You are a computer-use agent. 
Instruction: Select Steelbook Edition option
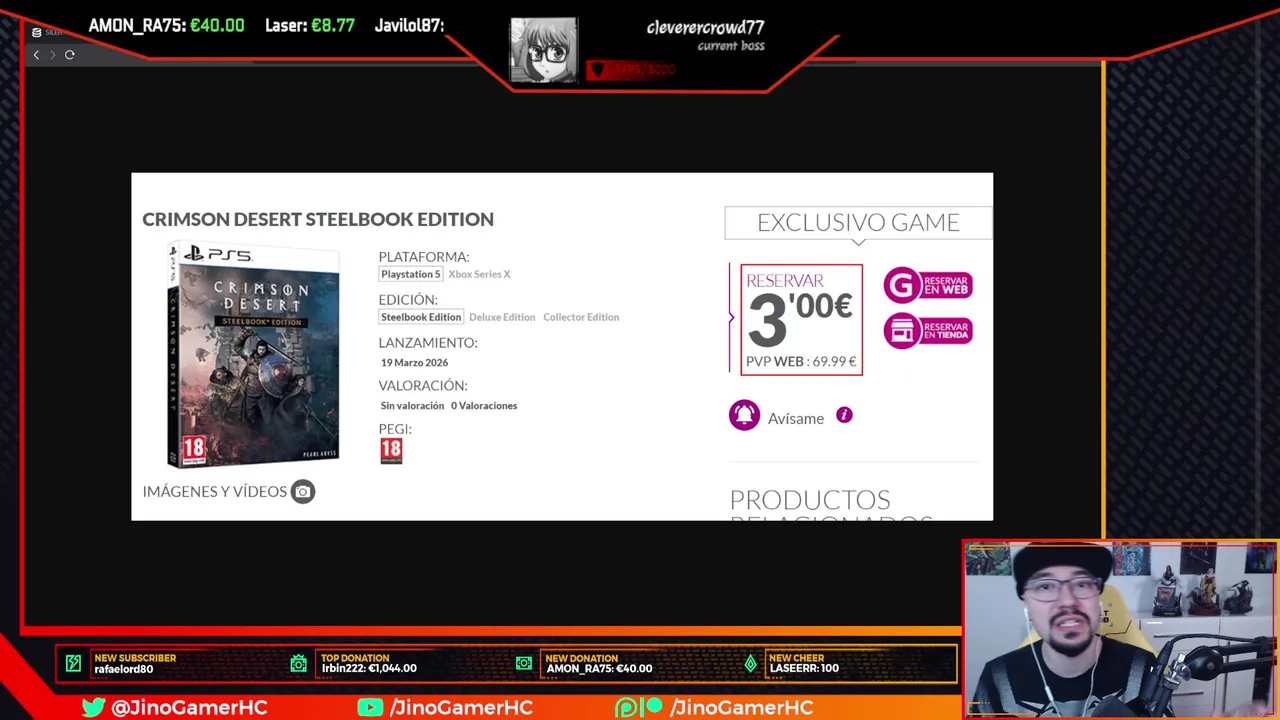click(x=421, y=317)
